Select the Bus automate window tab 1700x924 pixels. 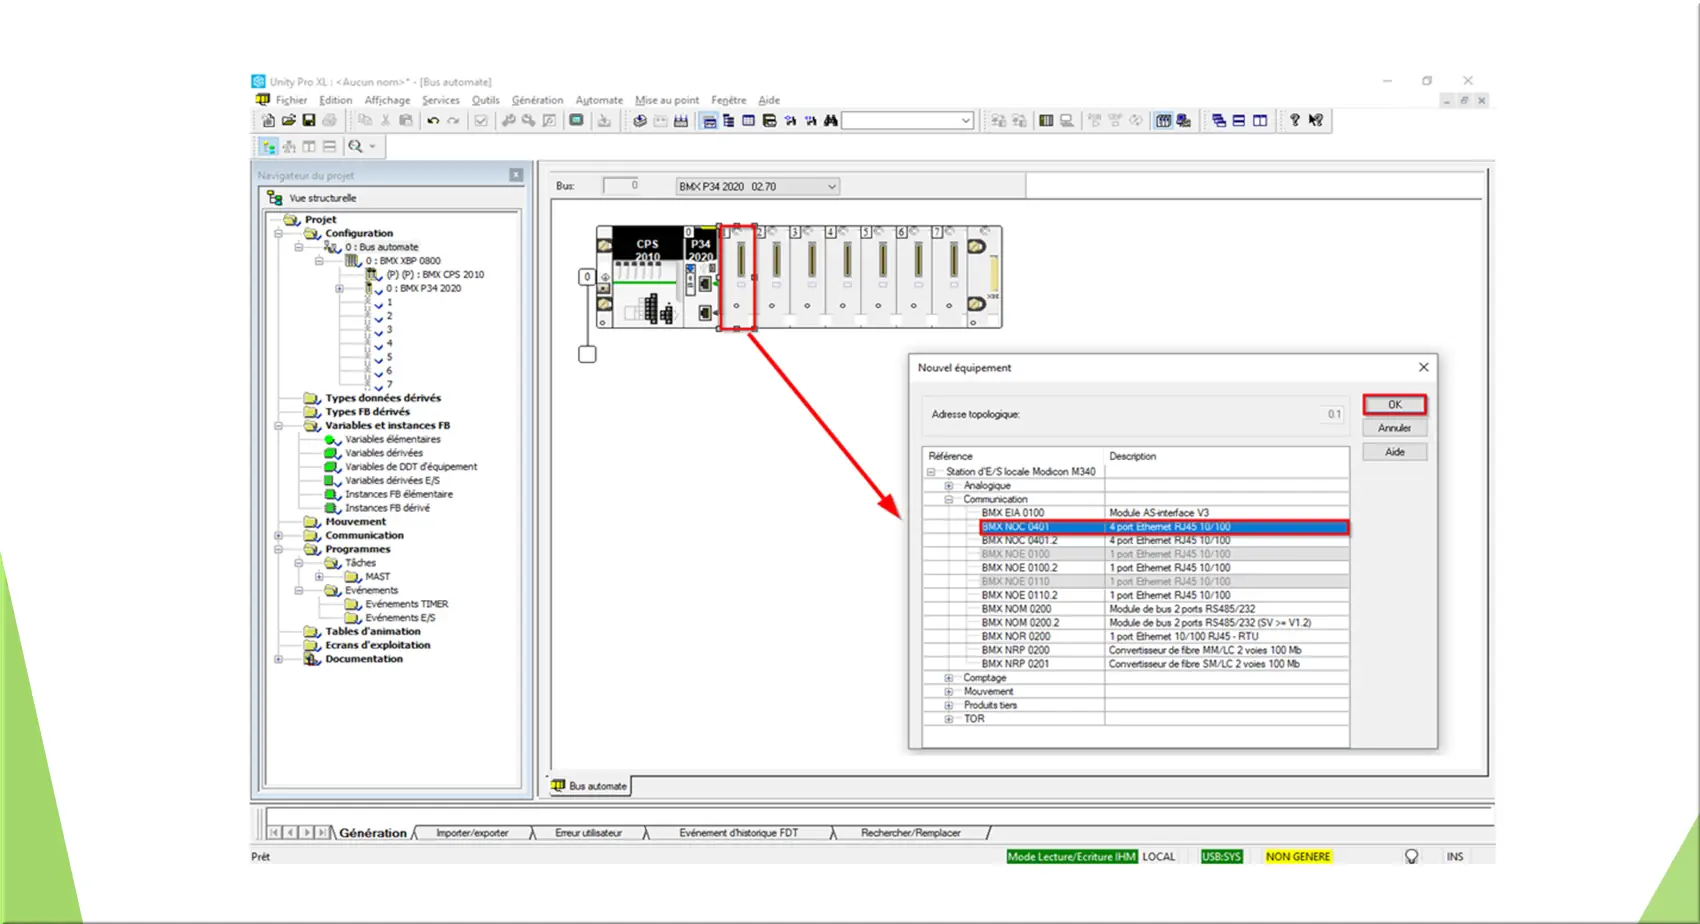[589, 786]
